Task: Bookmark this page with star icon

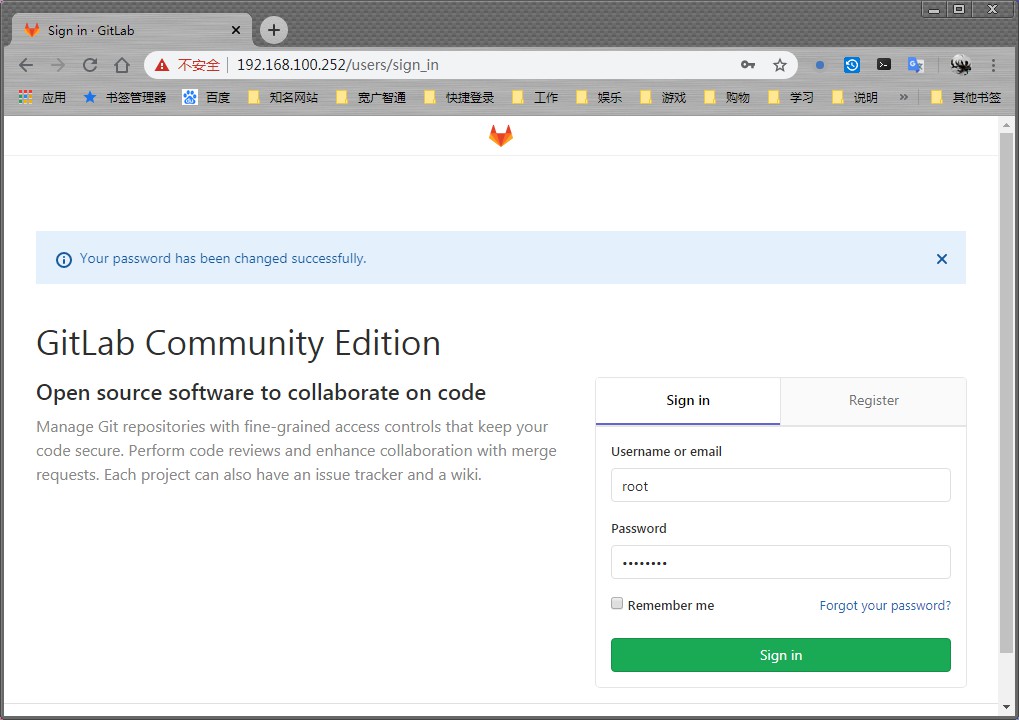Action: 780,65
